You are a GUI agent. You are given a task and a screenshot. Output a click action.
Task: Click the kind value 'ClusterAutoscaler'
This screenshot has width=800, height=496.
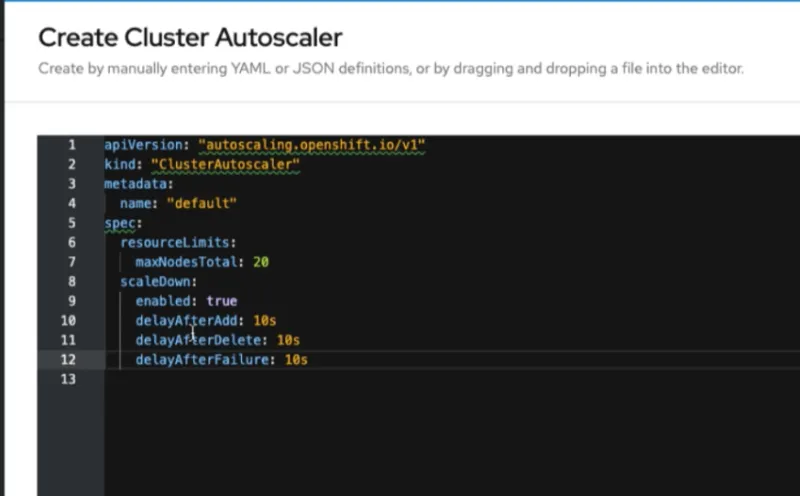(x=226, y=164)
